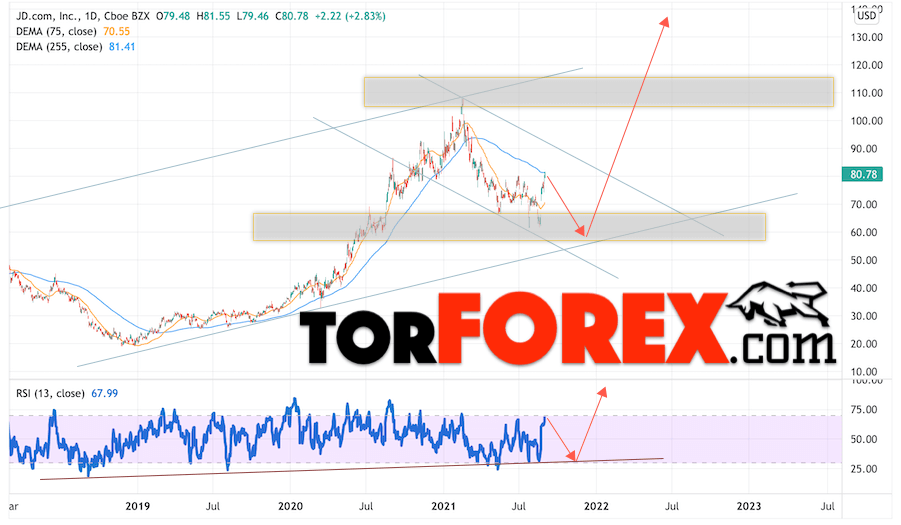Viewport: 901px width, 525px height.
Task: Click the RSI 50.00 axis label
Action: (x=864, y=439)
